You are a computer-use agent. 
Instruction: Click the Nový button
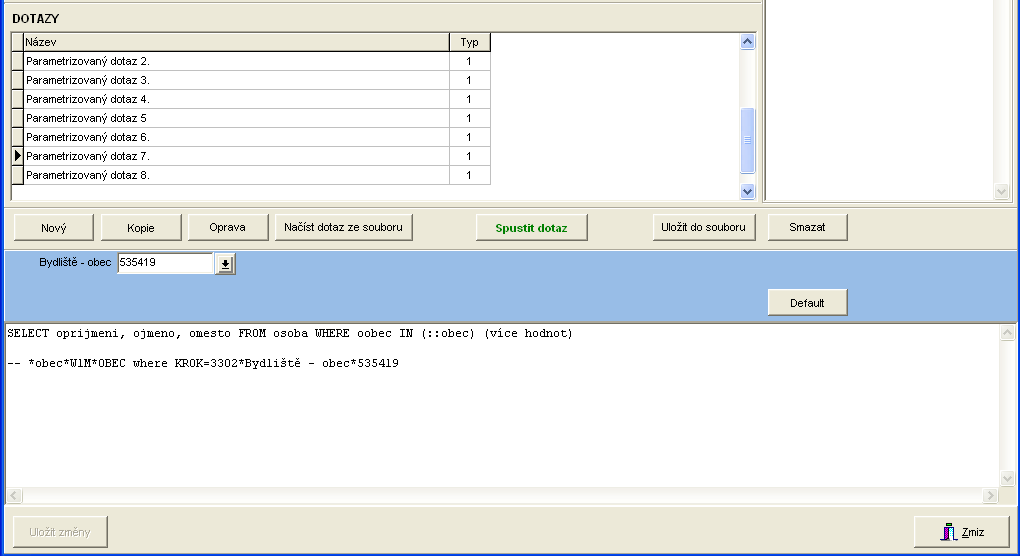(54, 228)
